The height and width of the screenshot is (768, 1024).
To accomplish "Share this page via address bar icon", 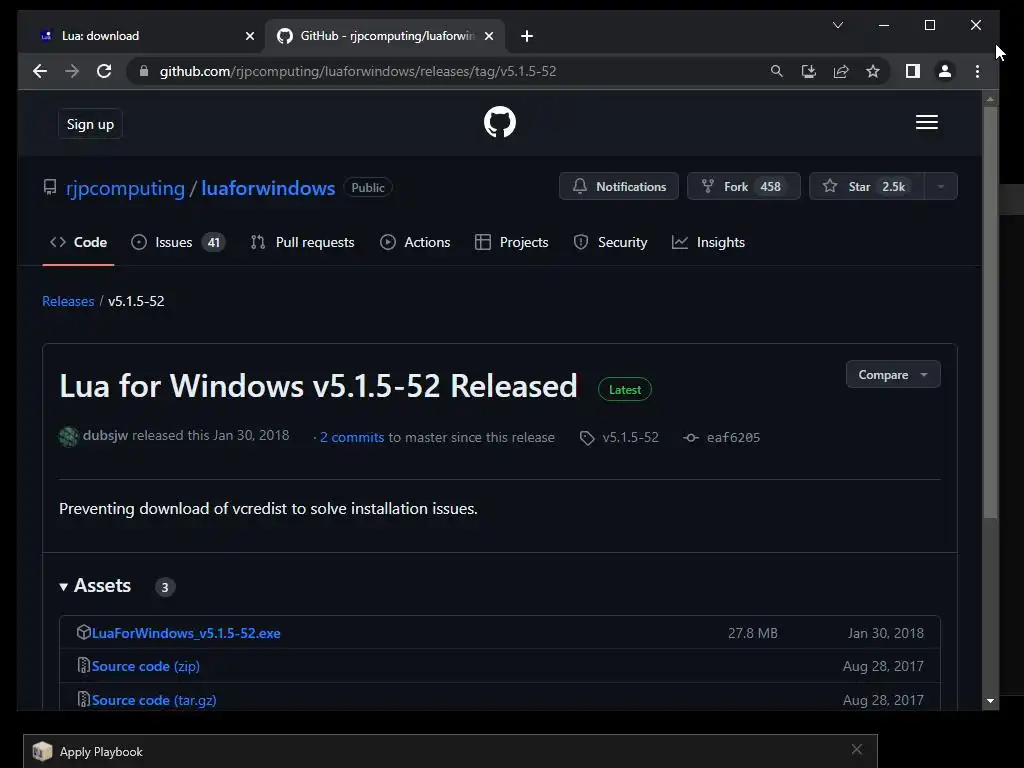I will point(841,71).
